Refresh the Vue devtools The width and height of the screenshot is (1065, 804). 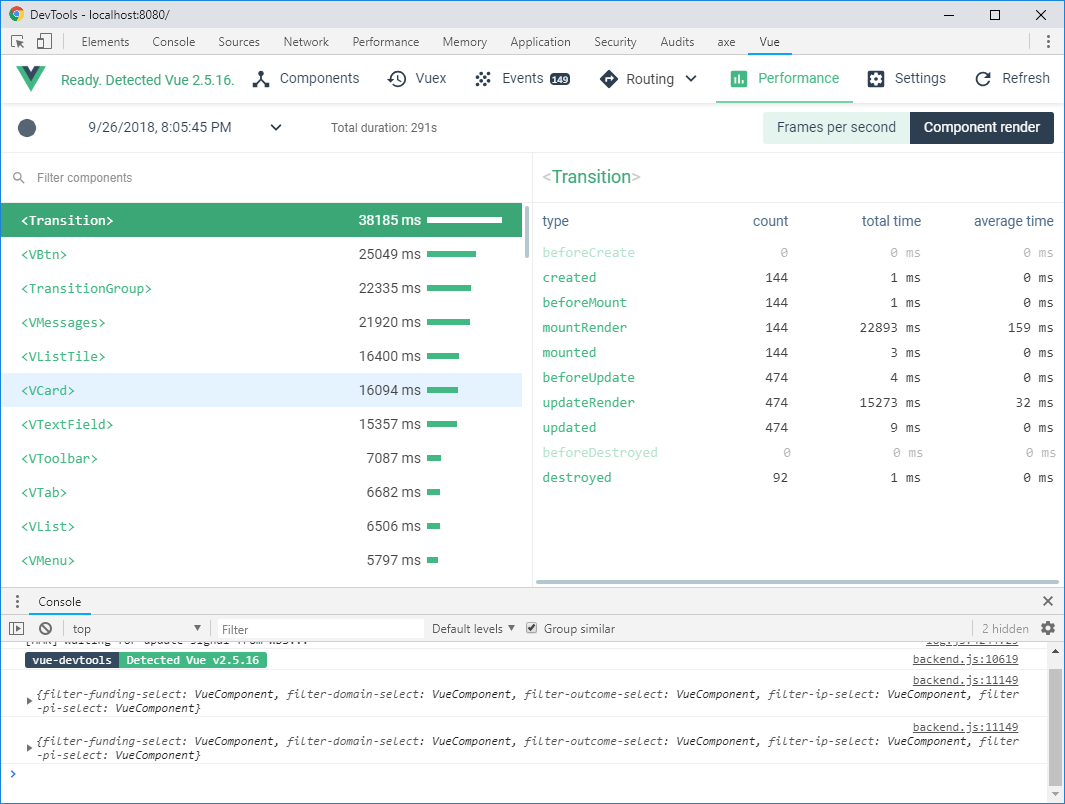1012,77
